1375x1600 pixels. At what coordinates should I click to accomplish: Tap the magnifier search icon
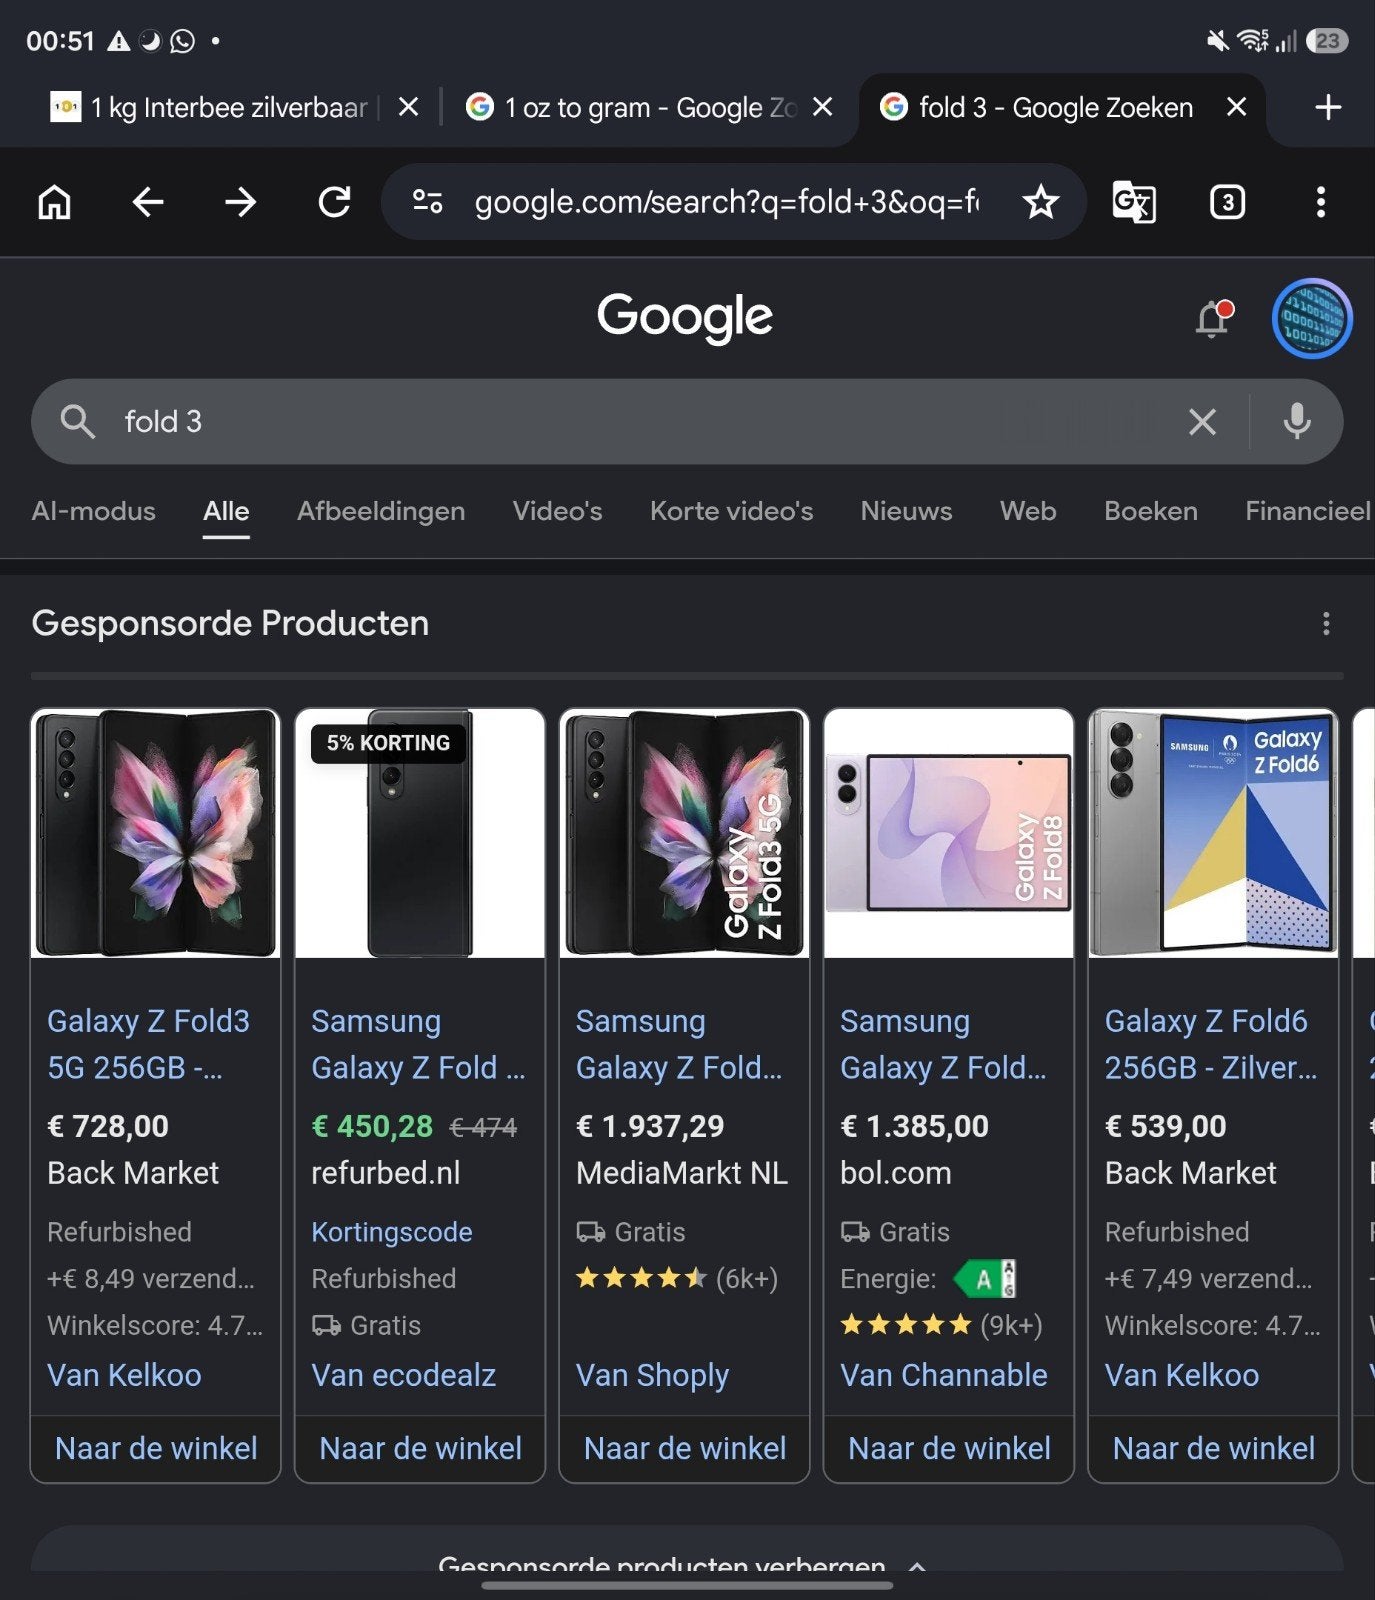tap(77, 422)
